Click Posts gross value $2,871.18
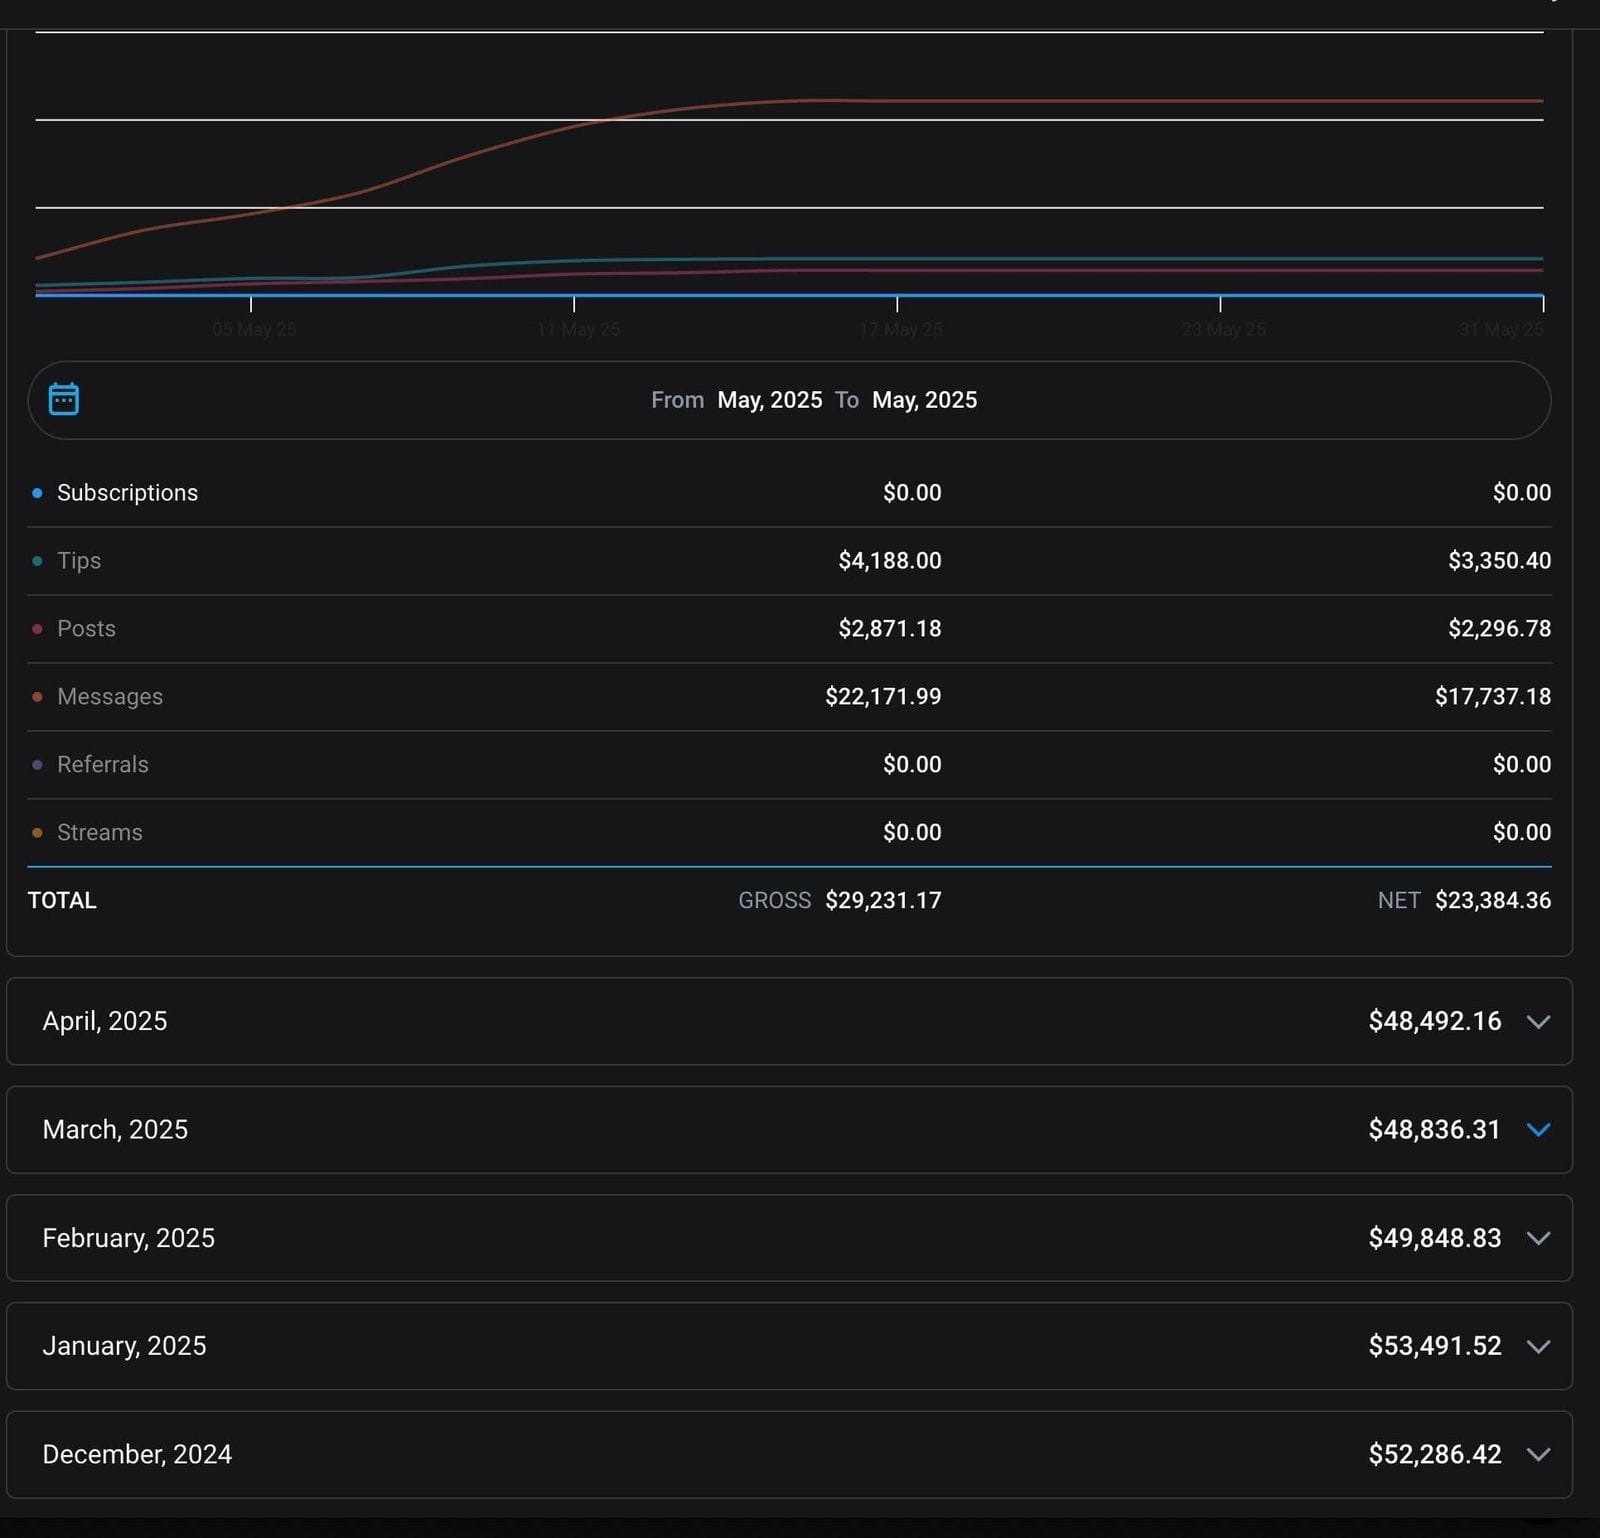 (x=890, y=629)
